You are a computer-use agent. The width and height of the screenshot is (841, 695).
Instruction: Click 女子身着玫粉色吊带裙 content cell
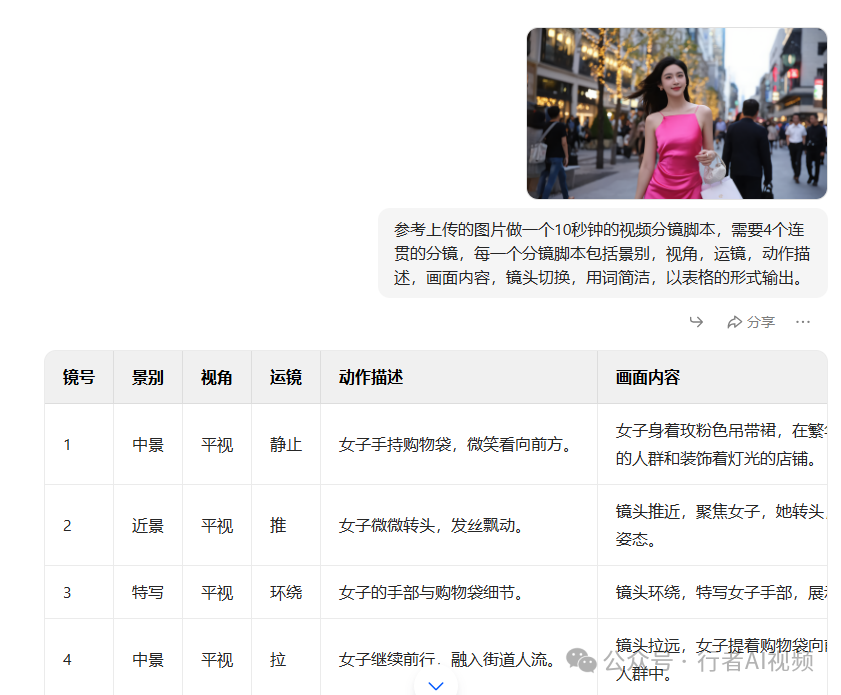tap(713, 445)
